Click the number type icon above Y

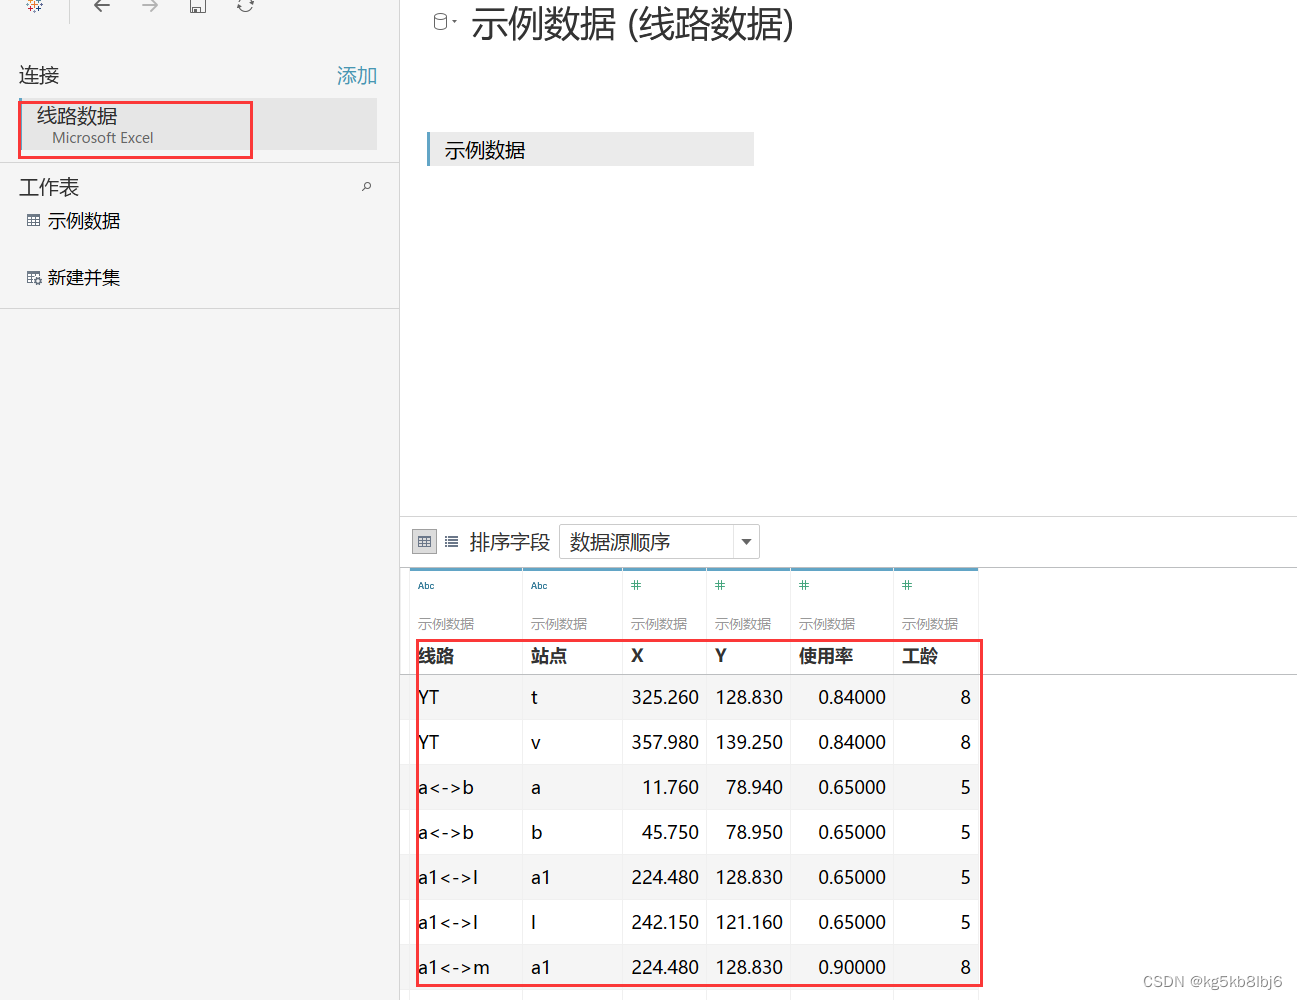720,585
